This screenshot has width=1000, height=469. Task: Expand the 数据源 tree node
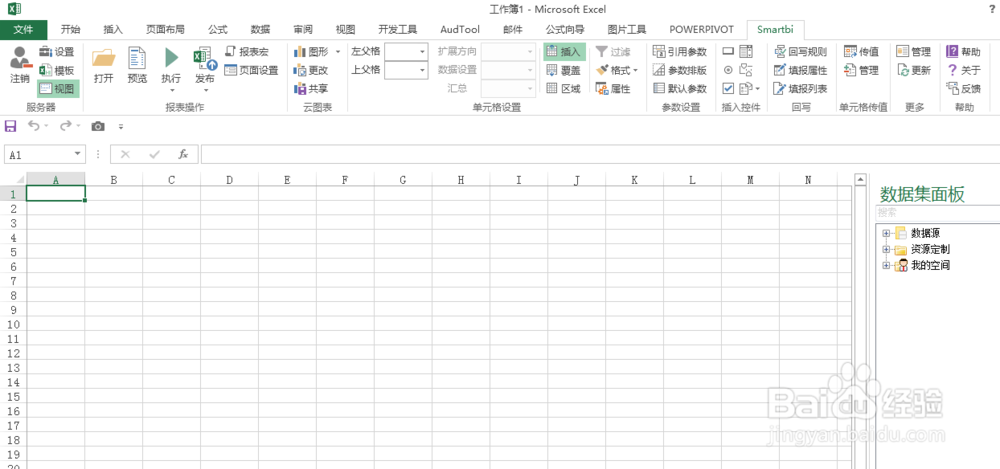pos(885,234)
